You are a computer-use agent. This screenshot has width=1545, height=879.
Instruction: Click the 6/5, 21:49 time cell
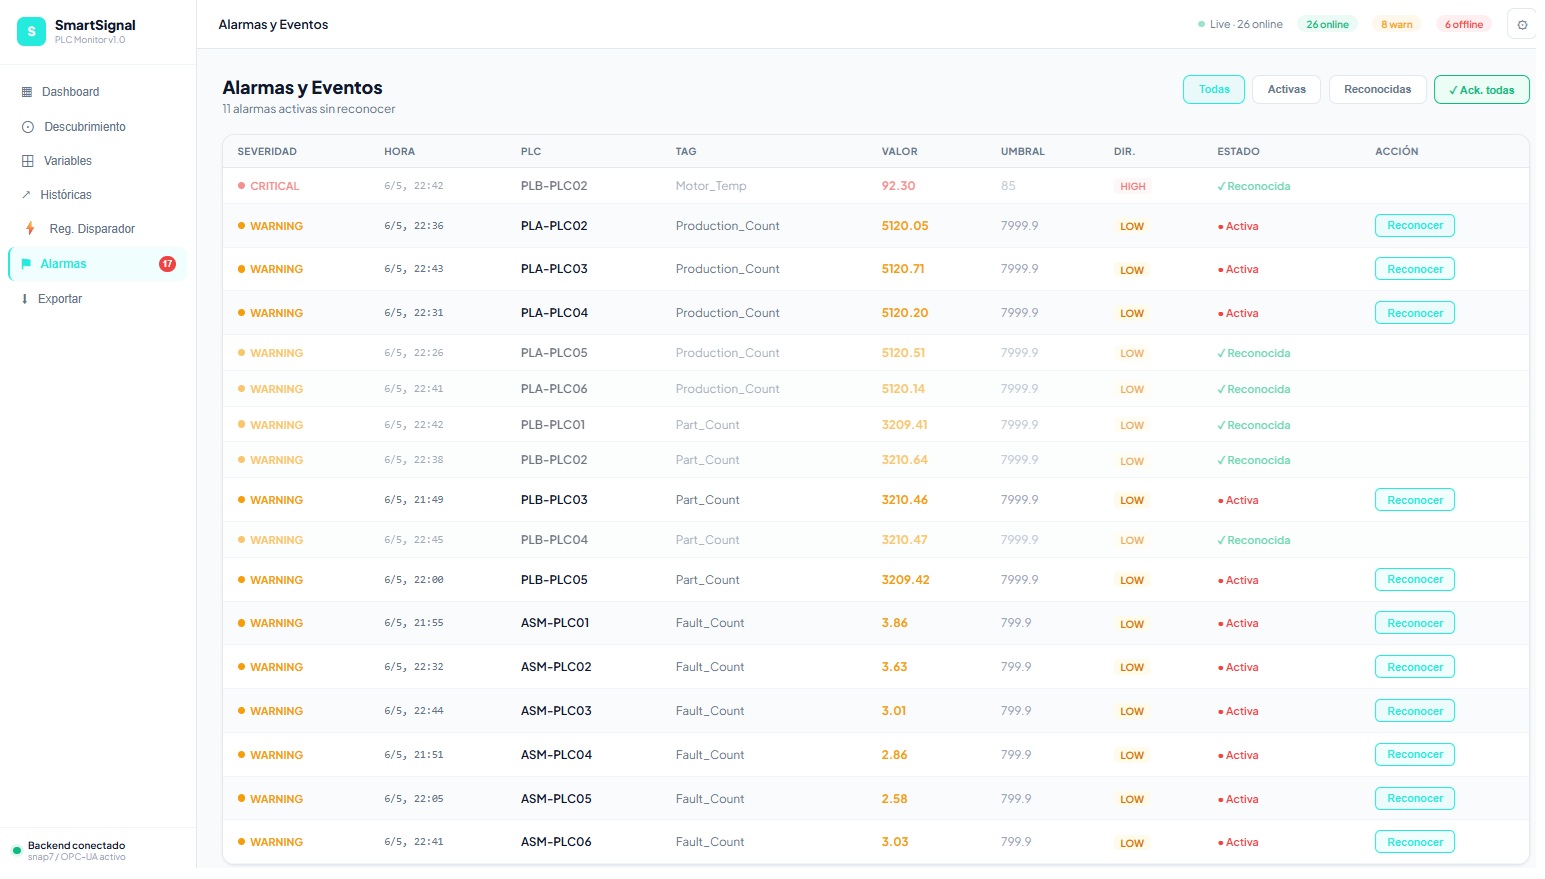coord(414,500)
